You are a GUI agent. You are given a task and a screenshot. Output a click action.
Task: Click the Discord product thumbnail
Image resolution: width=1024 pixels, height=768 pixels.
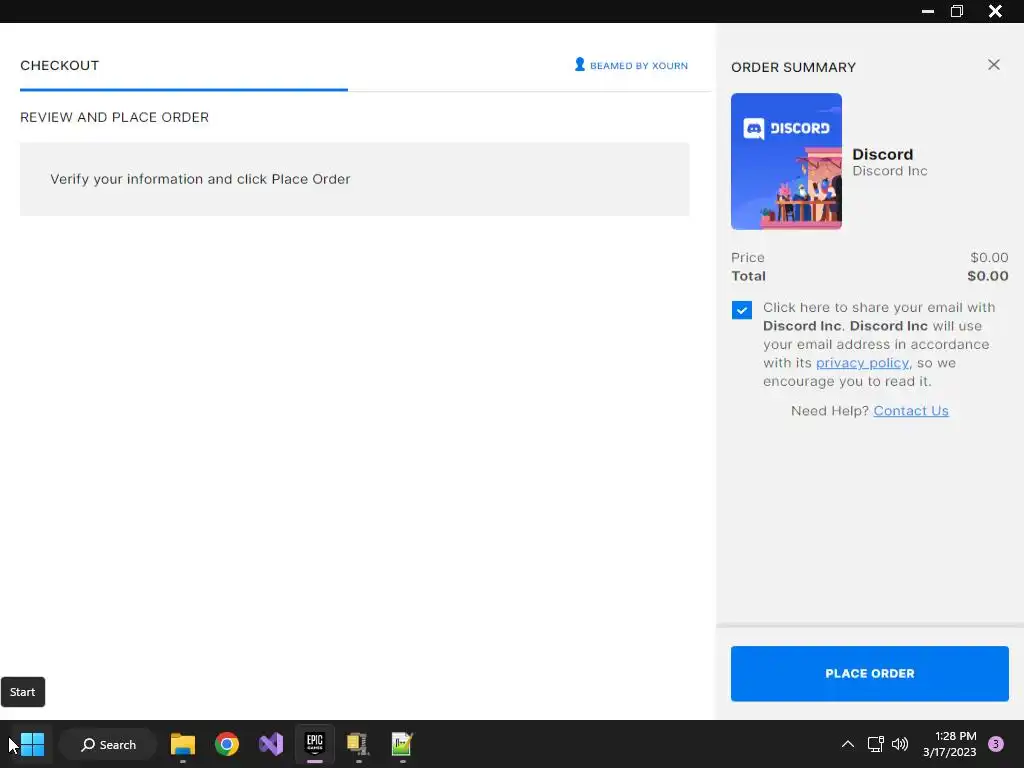click(786, 161)
